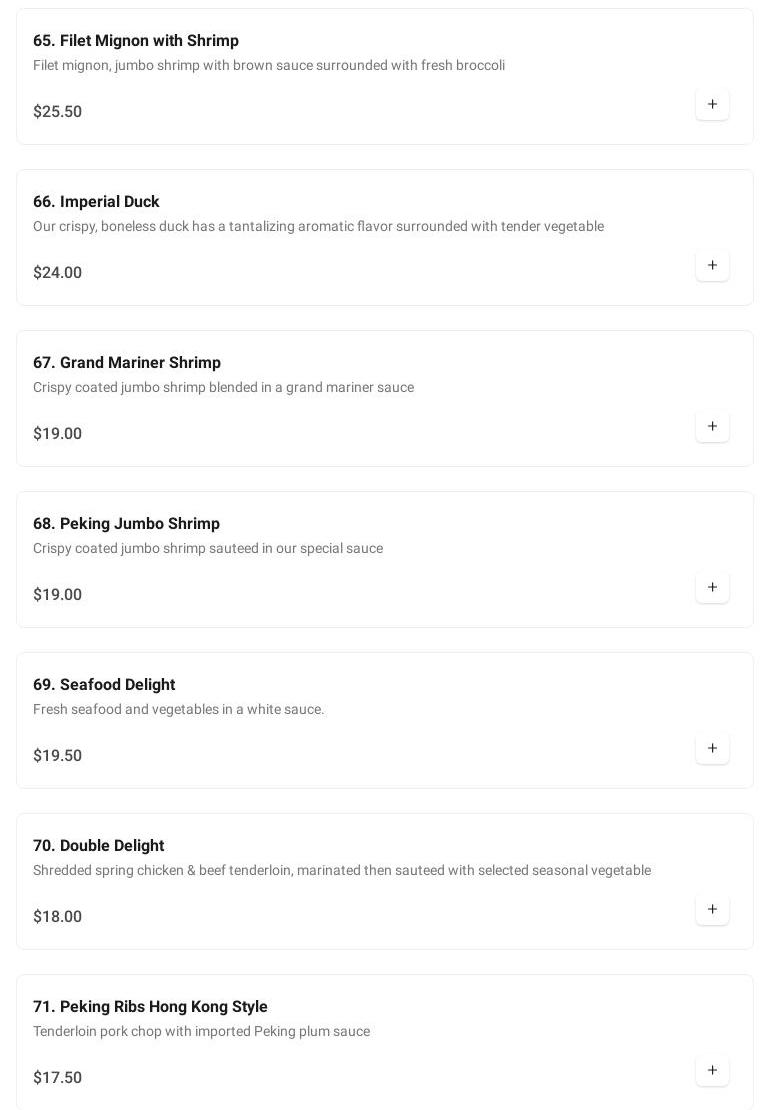
Task: Click the Double Delight description text
Action: (x=342, y=871)
